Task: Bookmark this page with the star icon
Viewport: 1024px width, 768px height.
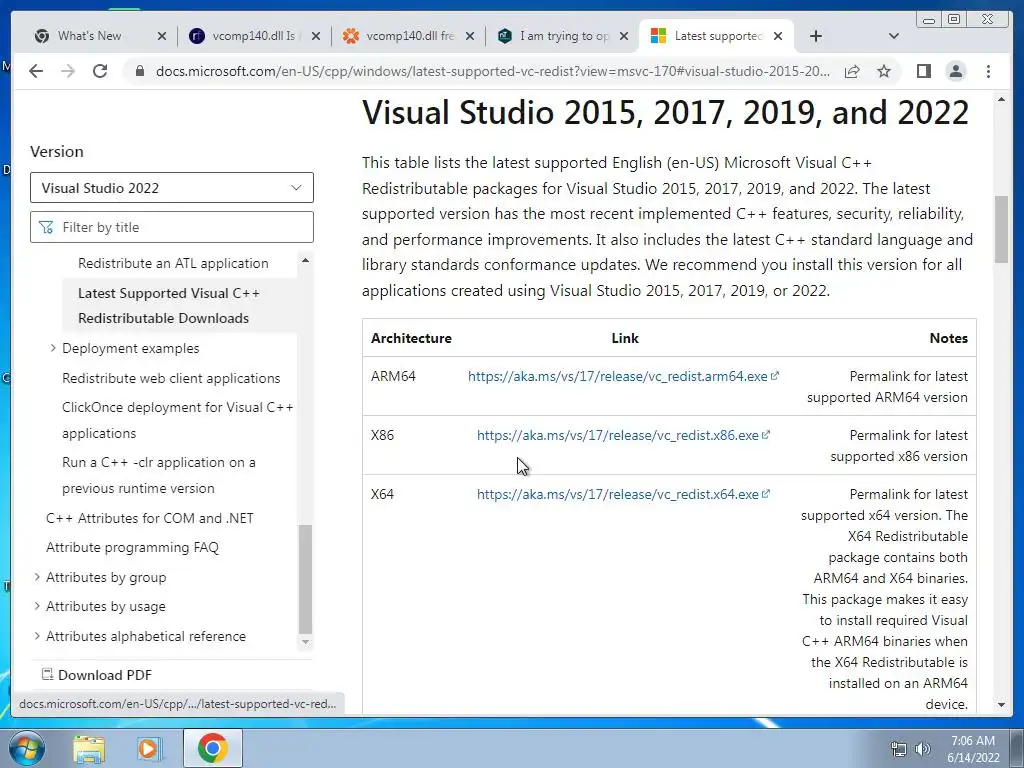Action: click(x=884, y=71)
